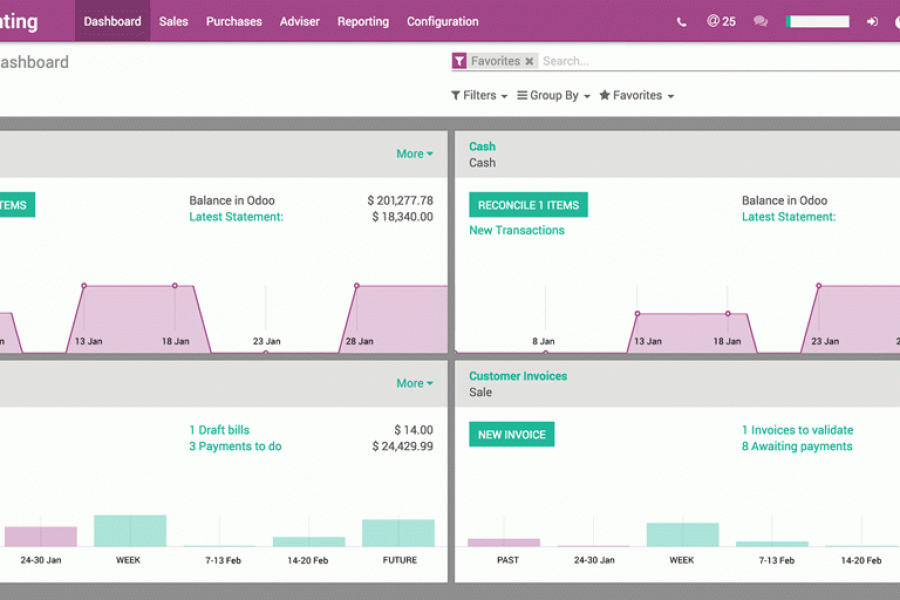Open the More menu on the bills card
Viewport: 900px width, 600px height.
click(414, 383)
